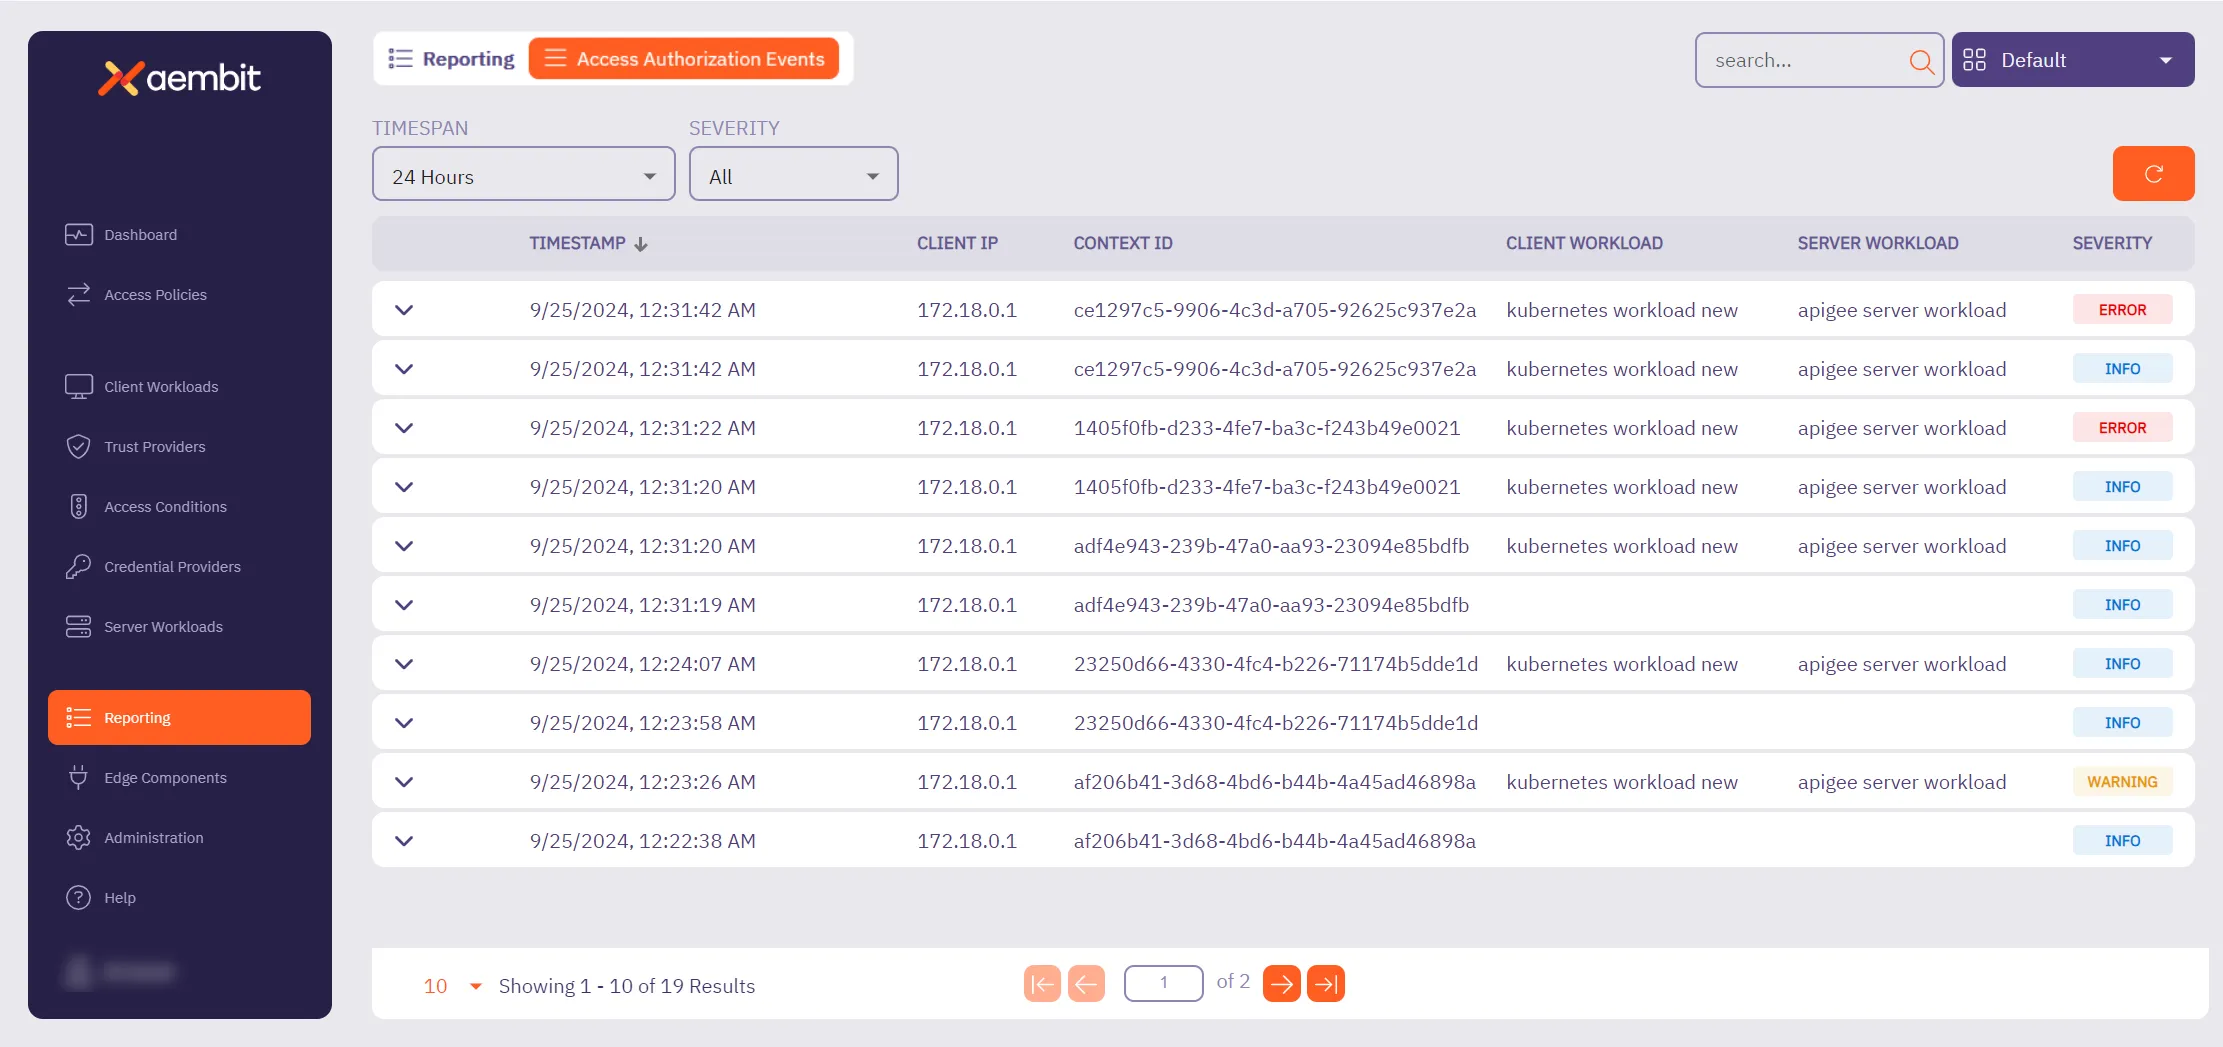Screen dimensions: 2223x1047
Task: Open the Default tenant dropdown
Action: pyautogui.click(x=2073, y=60)
